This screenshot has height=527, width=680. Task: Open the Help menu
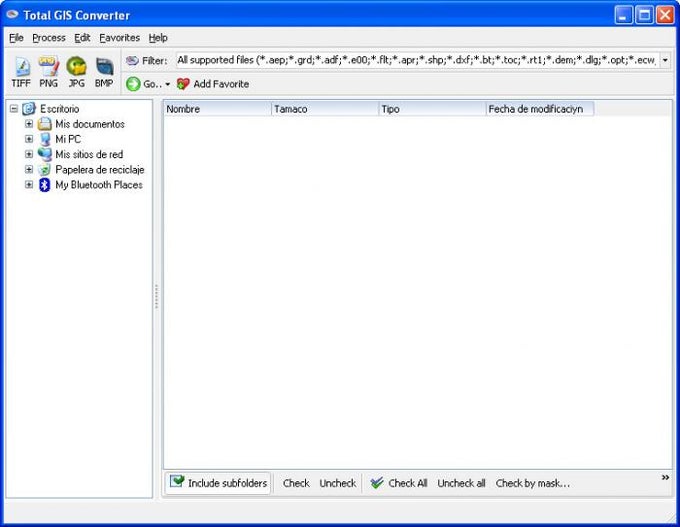pos(158,38)
